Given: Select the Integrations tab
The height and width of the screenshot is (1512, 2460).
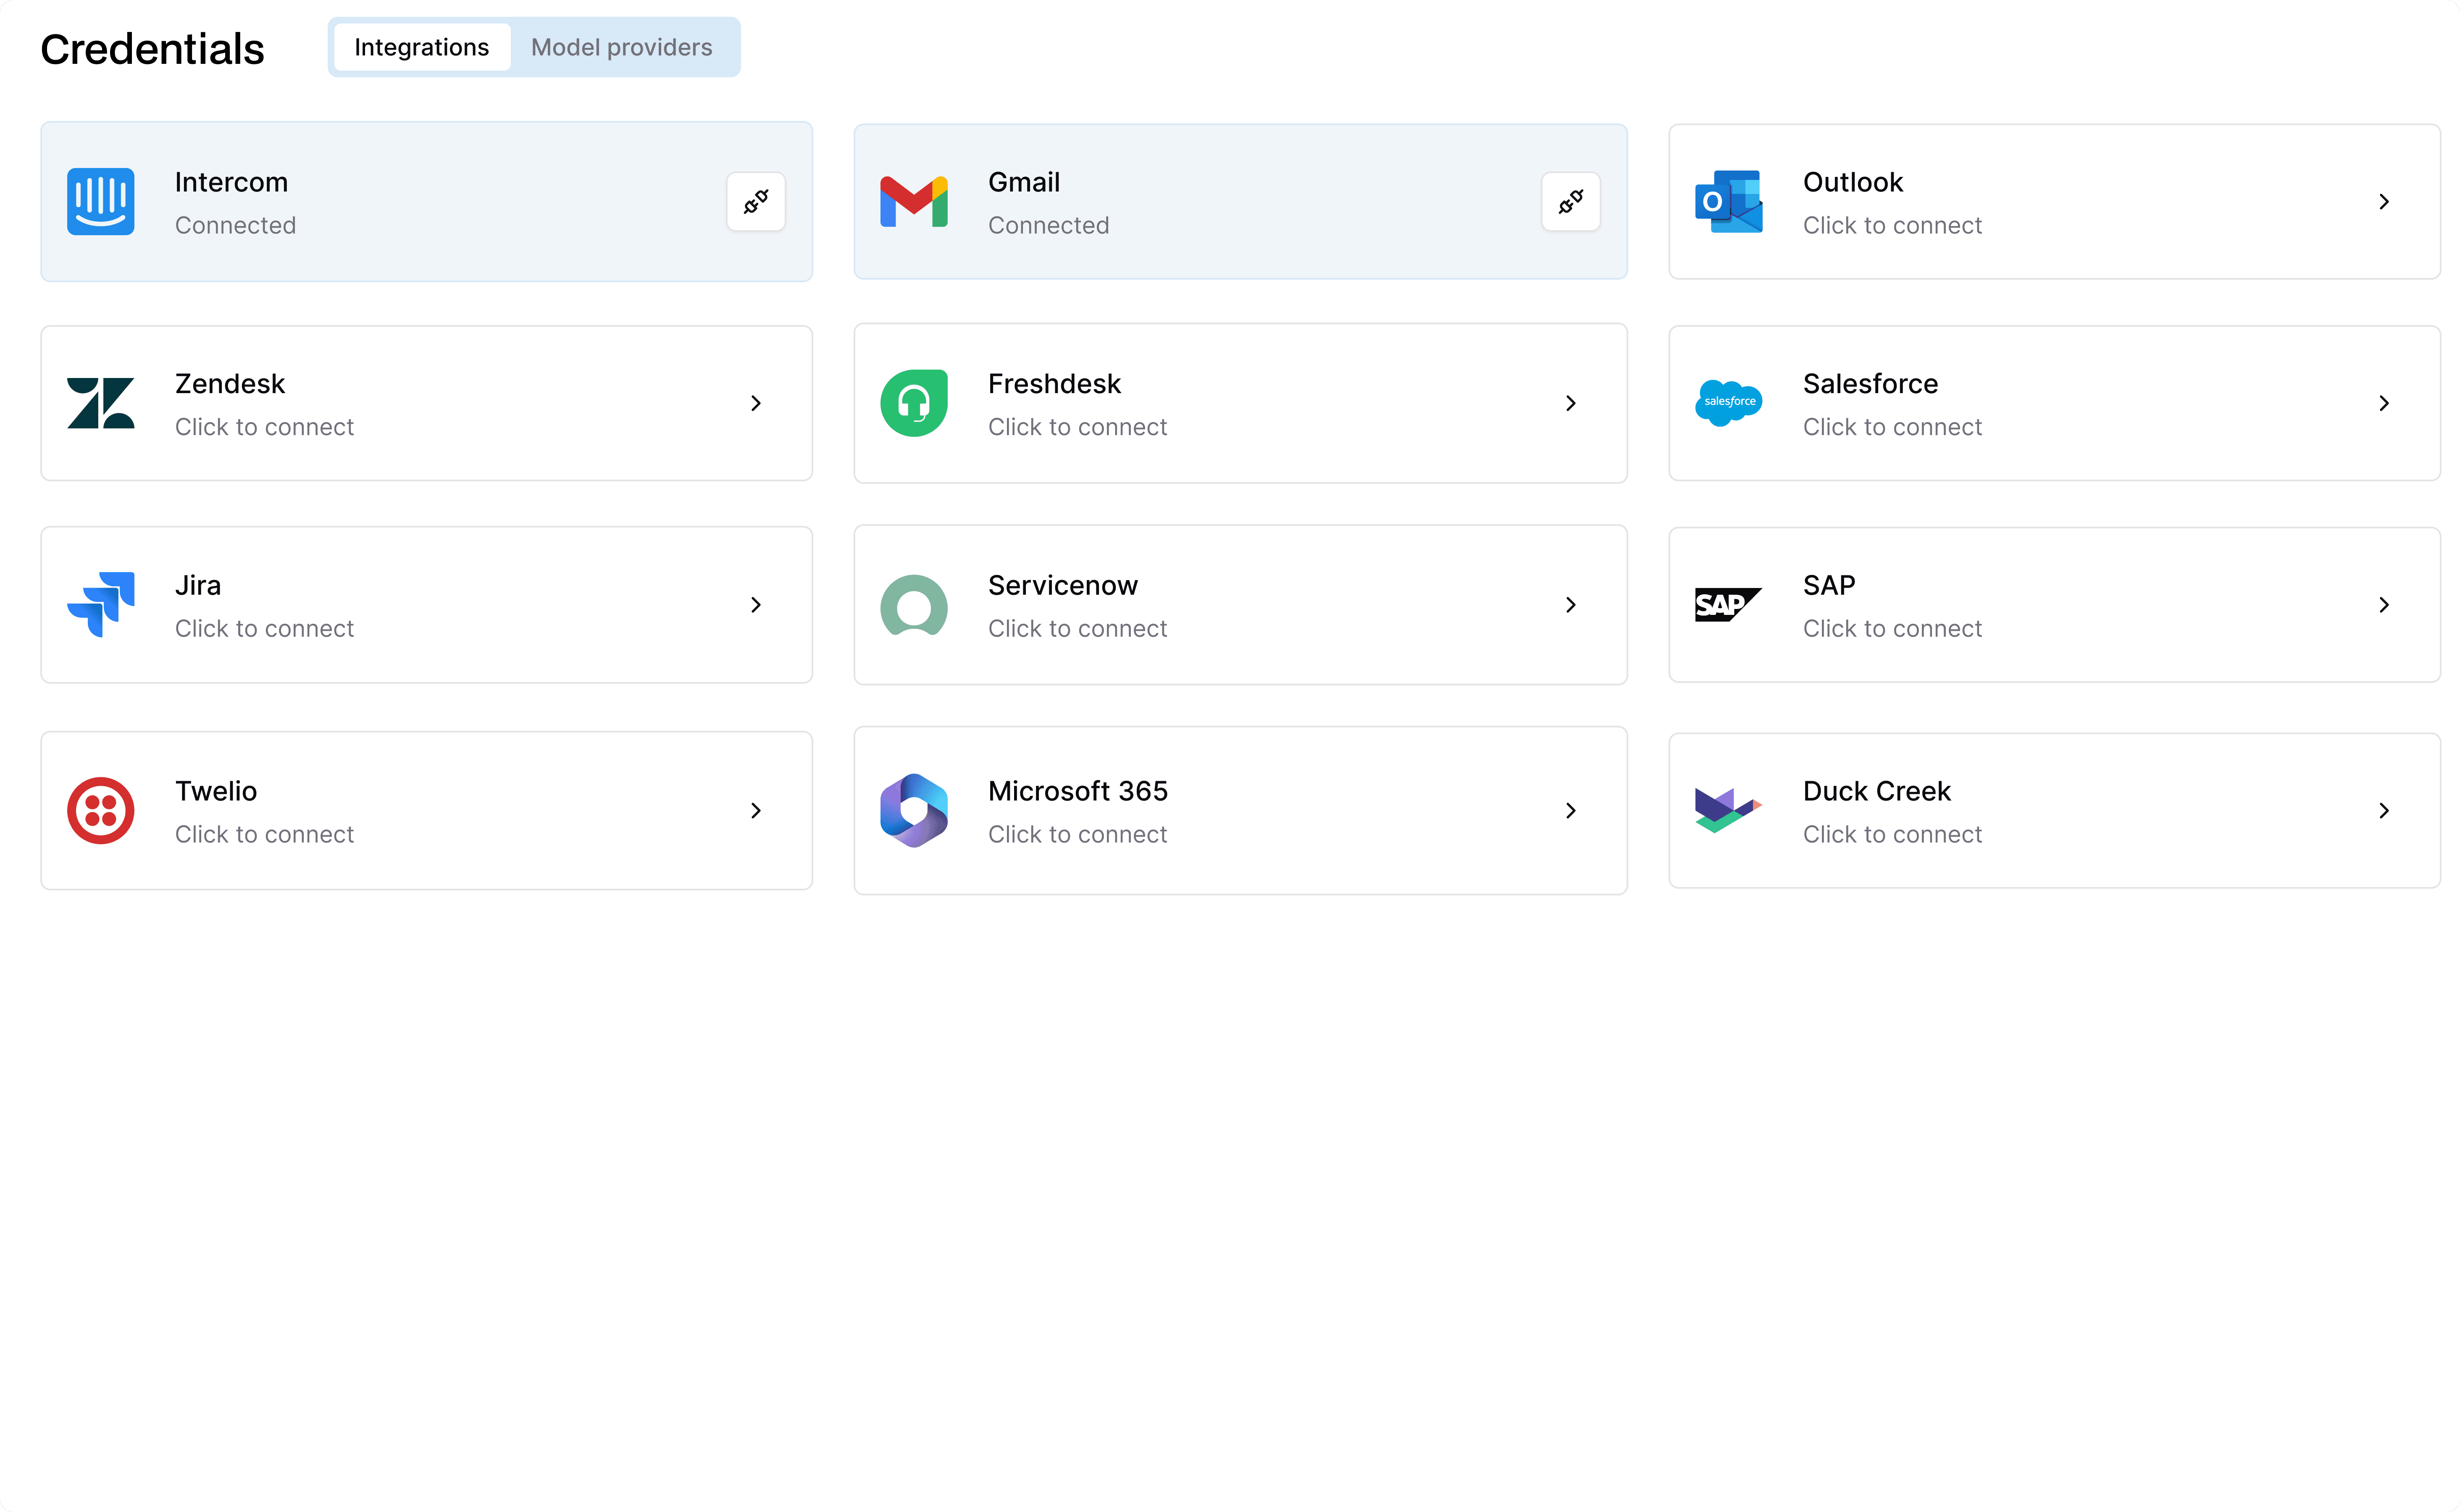Looking at the screenshot, I should click(x=421, y=47).
